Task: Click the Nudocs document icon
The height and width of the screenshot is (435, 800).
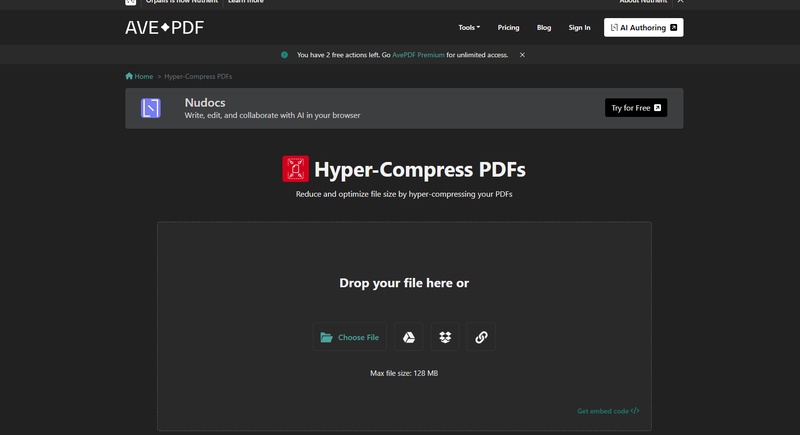Action: point(151,108)
